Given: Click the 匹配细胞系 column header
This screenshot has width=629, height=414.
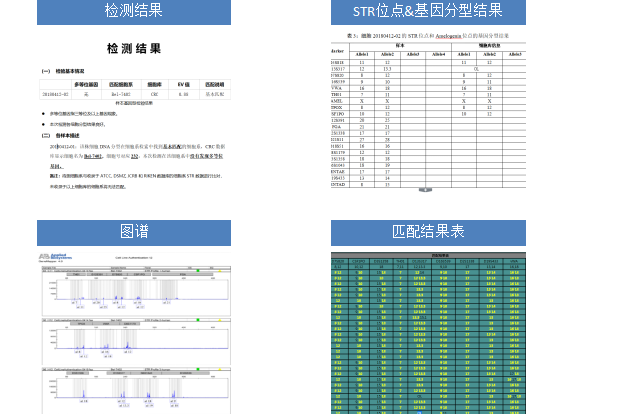Looking at the screenshot, I should coord(120,85).
